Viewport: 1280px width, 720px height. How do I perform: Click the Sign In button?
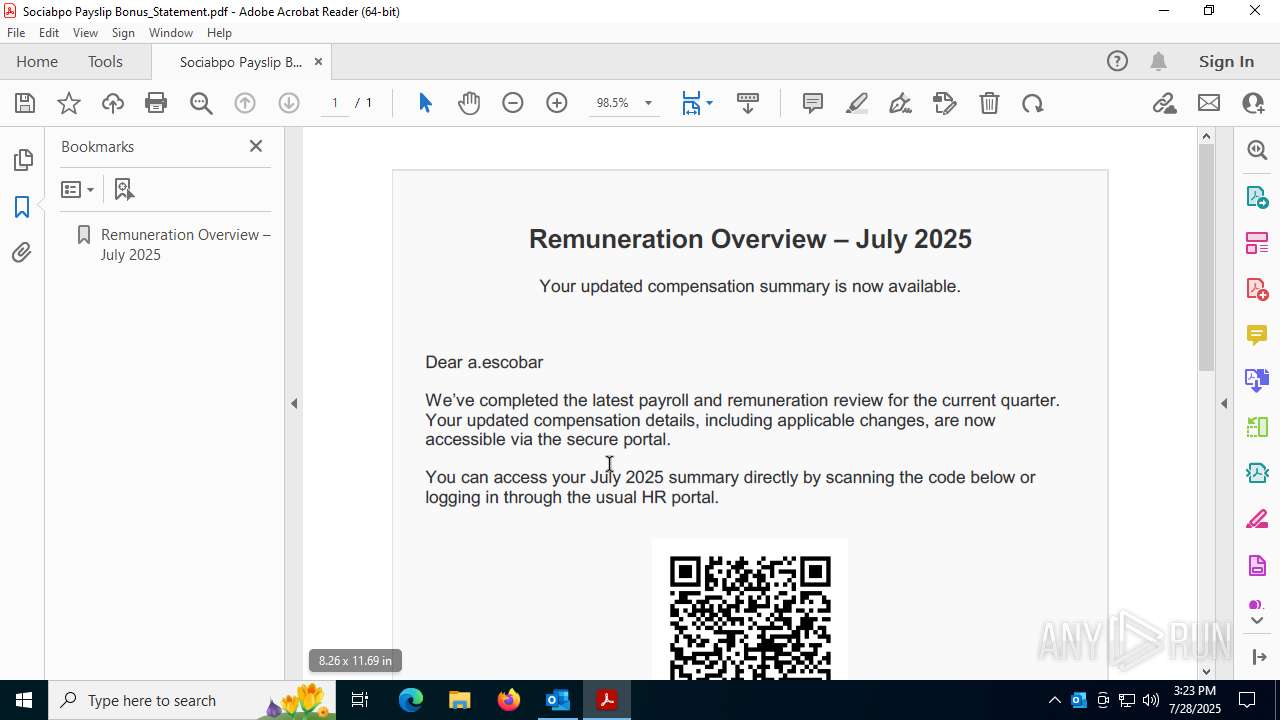tap(1226, 62)
